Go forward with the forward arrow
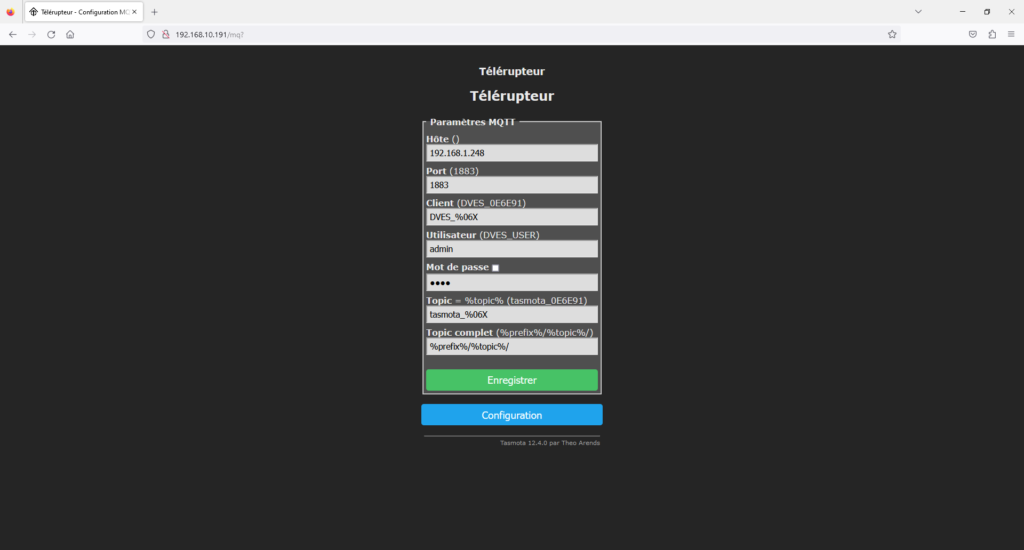1024x550 pixels. coord(32,35)
